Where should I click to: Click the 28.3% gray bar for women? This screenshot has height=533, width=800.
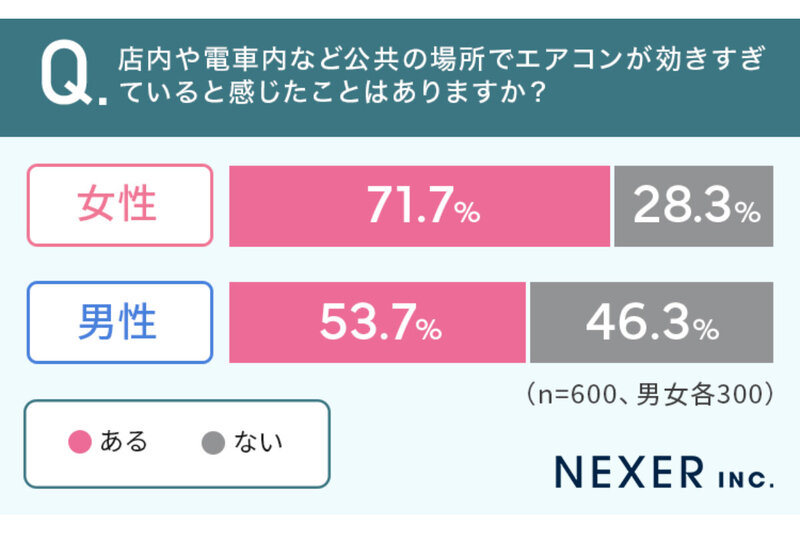[694, 206]
